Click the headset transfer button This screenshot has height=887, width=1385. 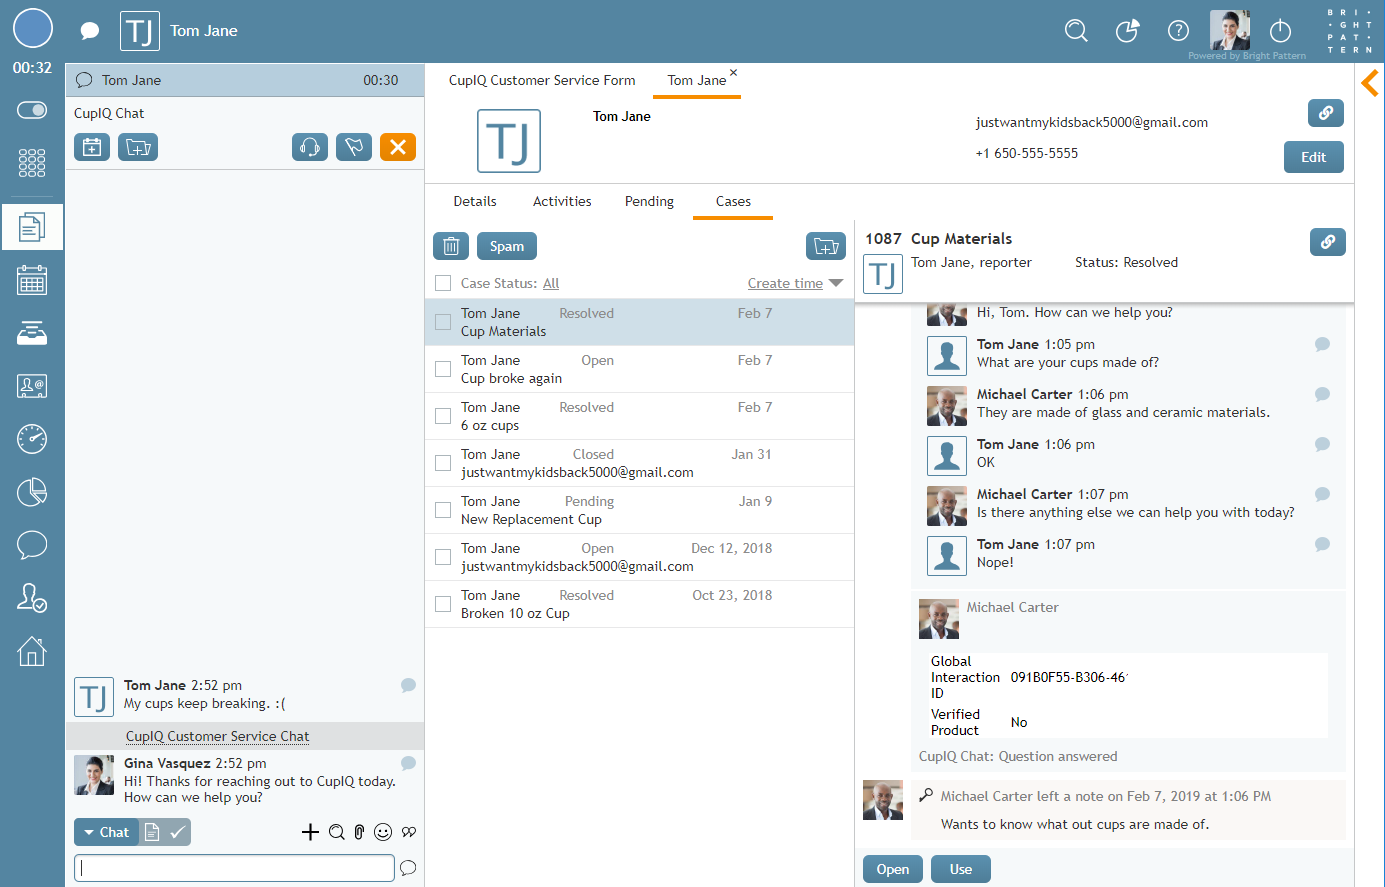[310, 147]
